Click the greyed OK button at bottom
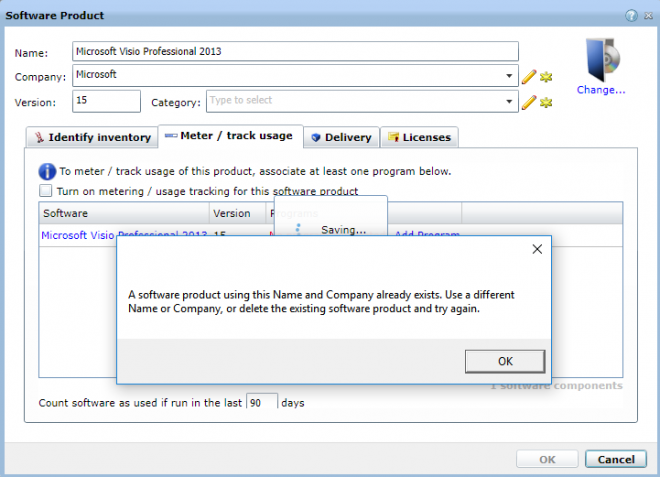The width and height of the screenshot is (660, 477). click(547, 459)
